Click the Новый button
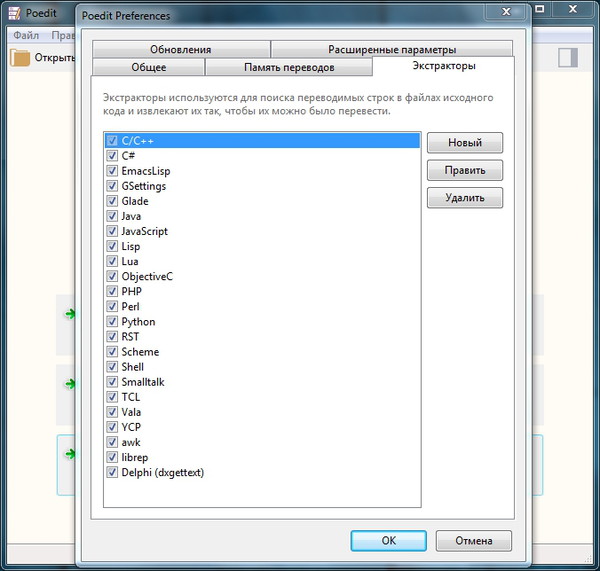The image size is (600, 571). tap(464, 143)
